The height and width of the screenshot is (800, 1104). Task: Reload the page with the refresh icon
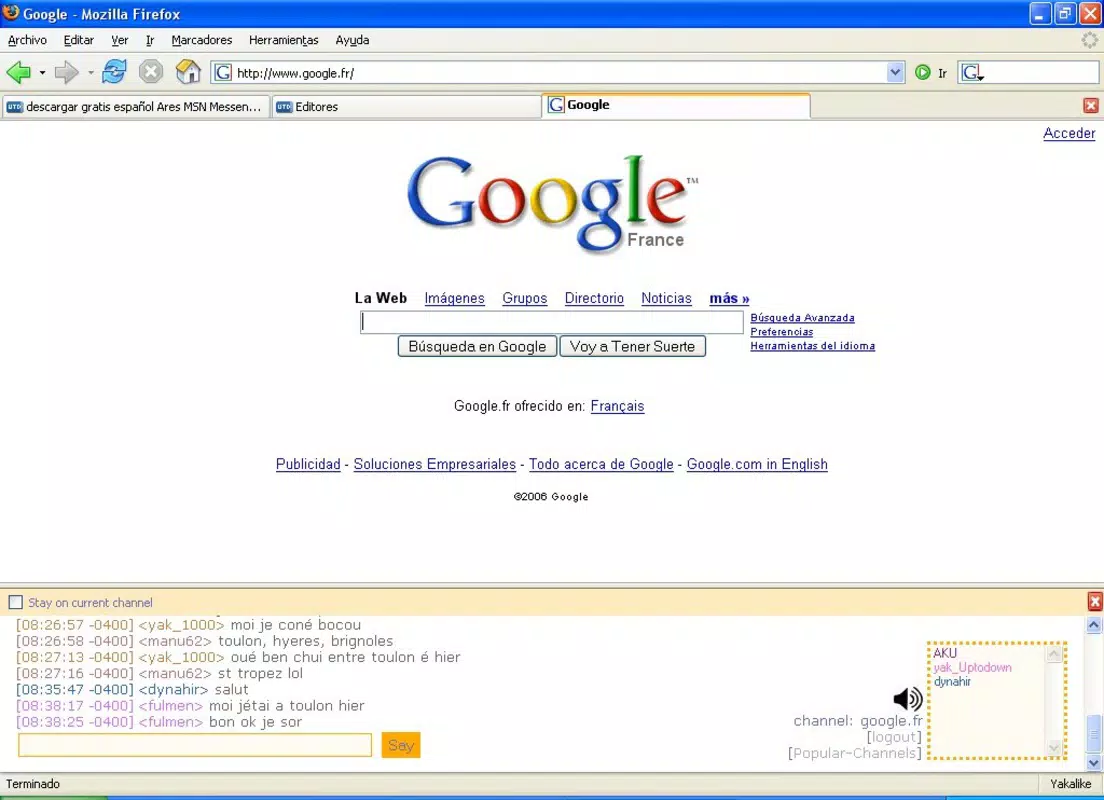[x=114, y=72]
